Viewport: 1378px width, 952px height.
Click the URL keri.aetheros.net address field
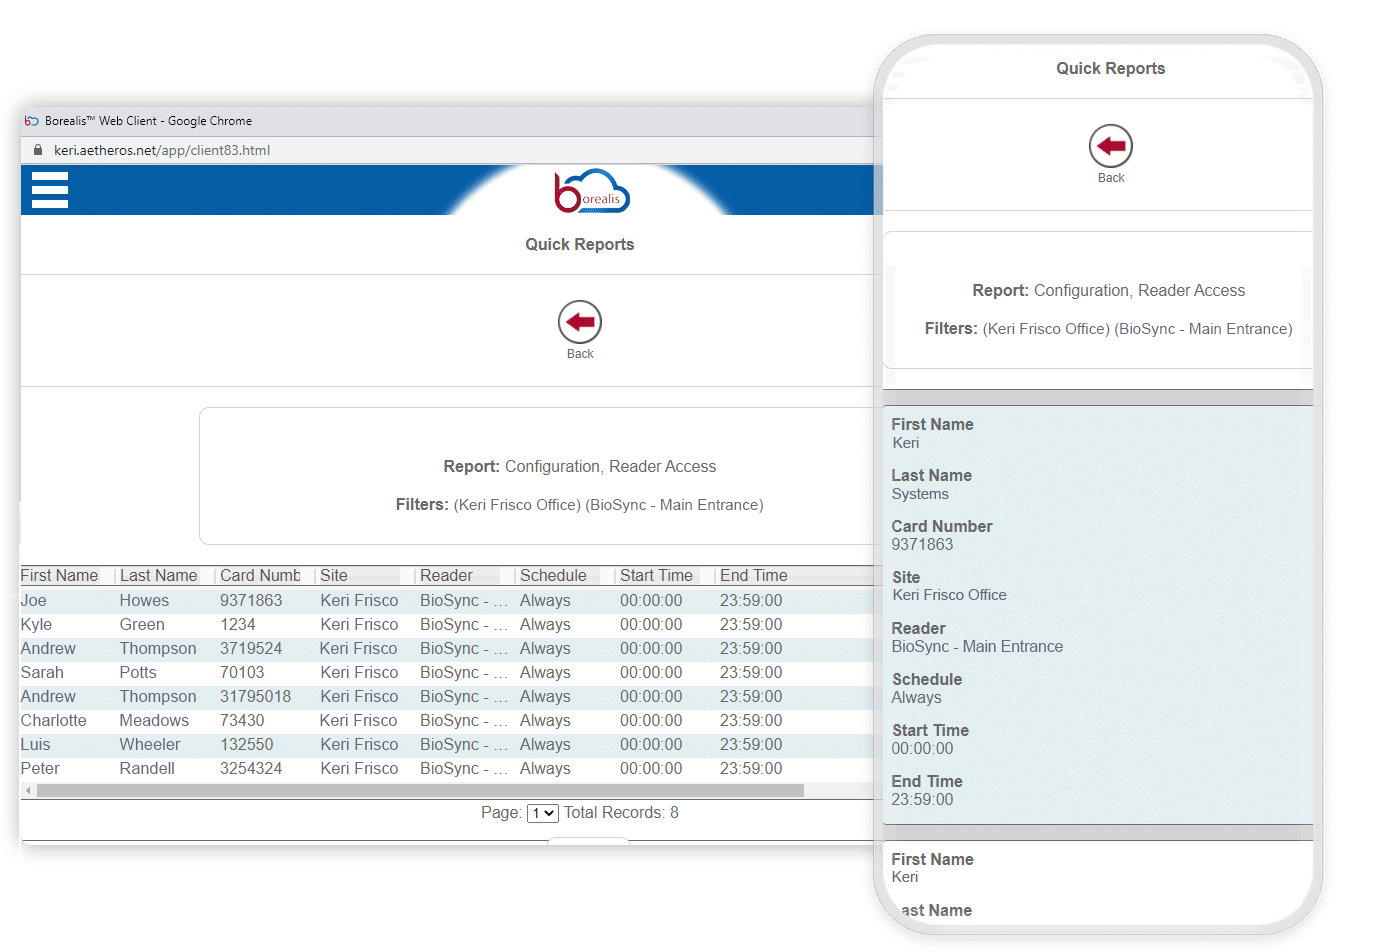[162, 150]
